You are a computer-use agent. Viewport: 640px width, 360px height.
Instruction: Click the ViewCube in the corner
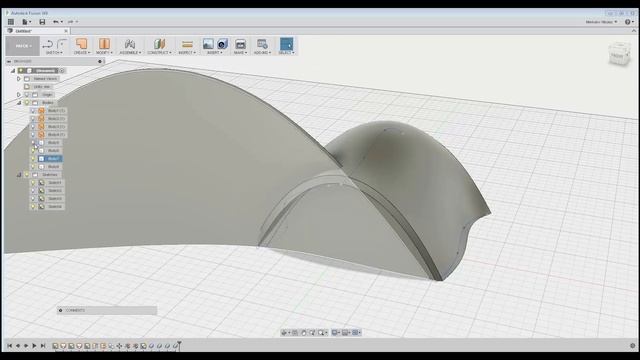click(619, 55)
